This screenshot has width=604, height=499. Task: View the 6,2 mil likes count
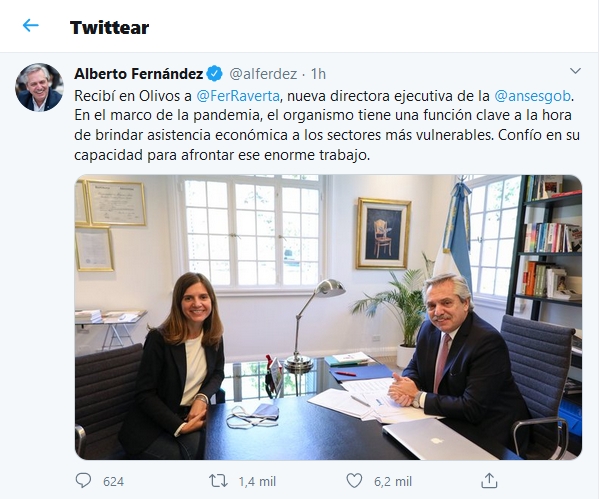(393, 481)
